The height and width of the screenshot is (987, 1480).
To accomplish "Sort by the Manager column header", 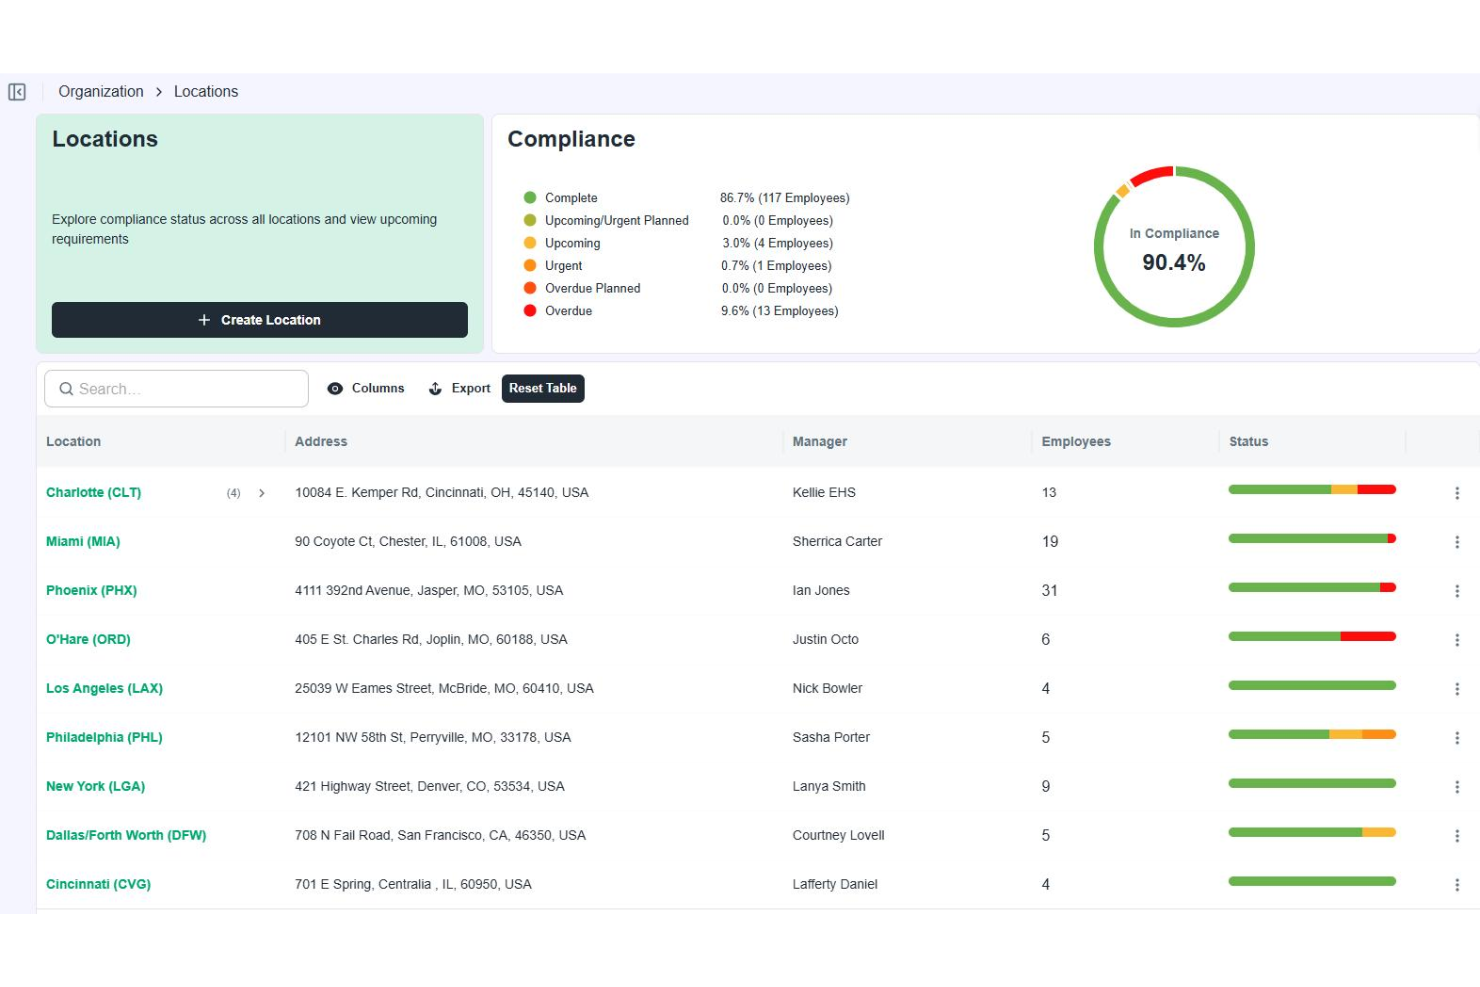I will click(x=820, y=441).
